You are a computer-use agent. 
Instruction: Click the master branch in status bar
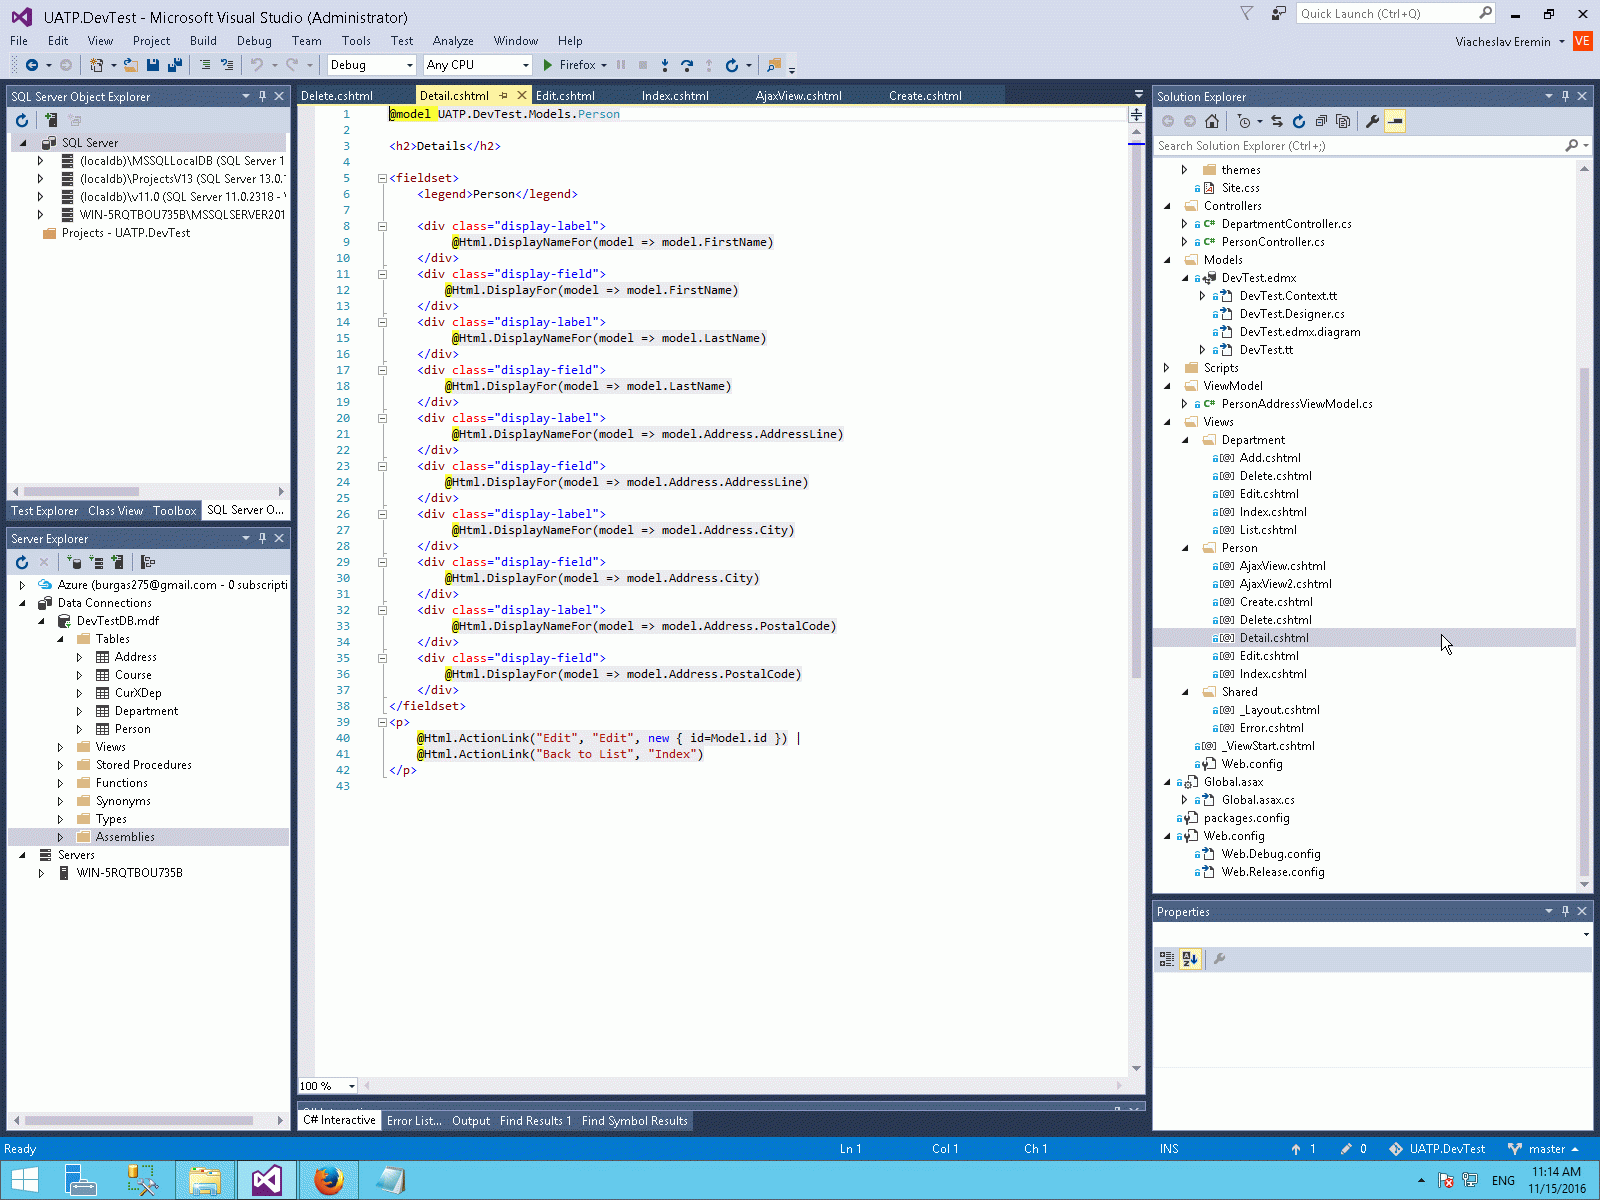1543,1149
